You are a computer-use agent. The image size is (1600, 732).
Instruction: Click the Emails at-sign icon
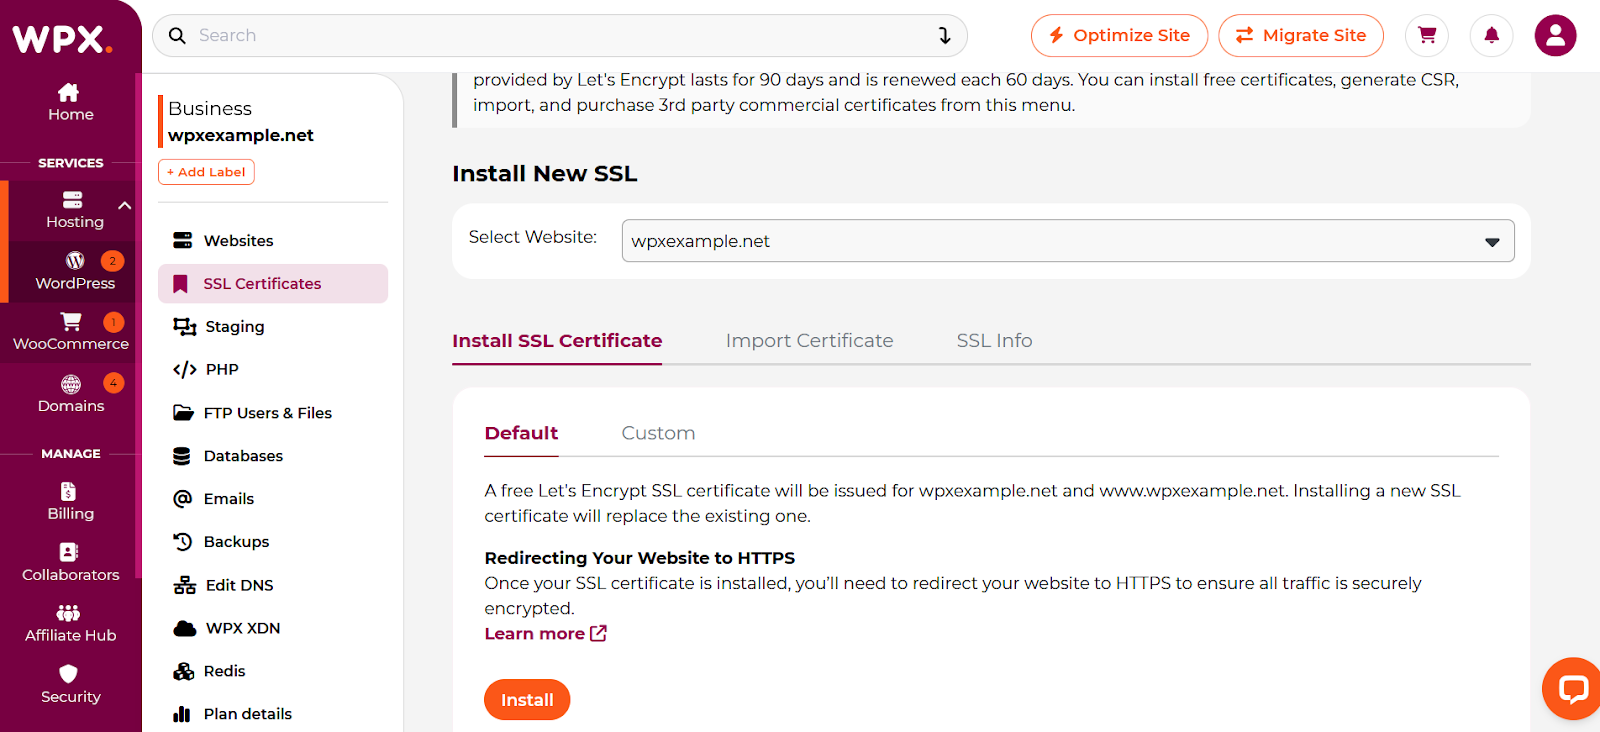coord(182,499)
